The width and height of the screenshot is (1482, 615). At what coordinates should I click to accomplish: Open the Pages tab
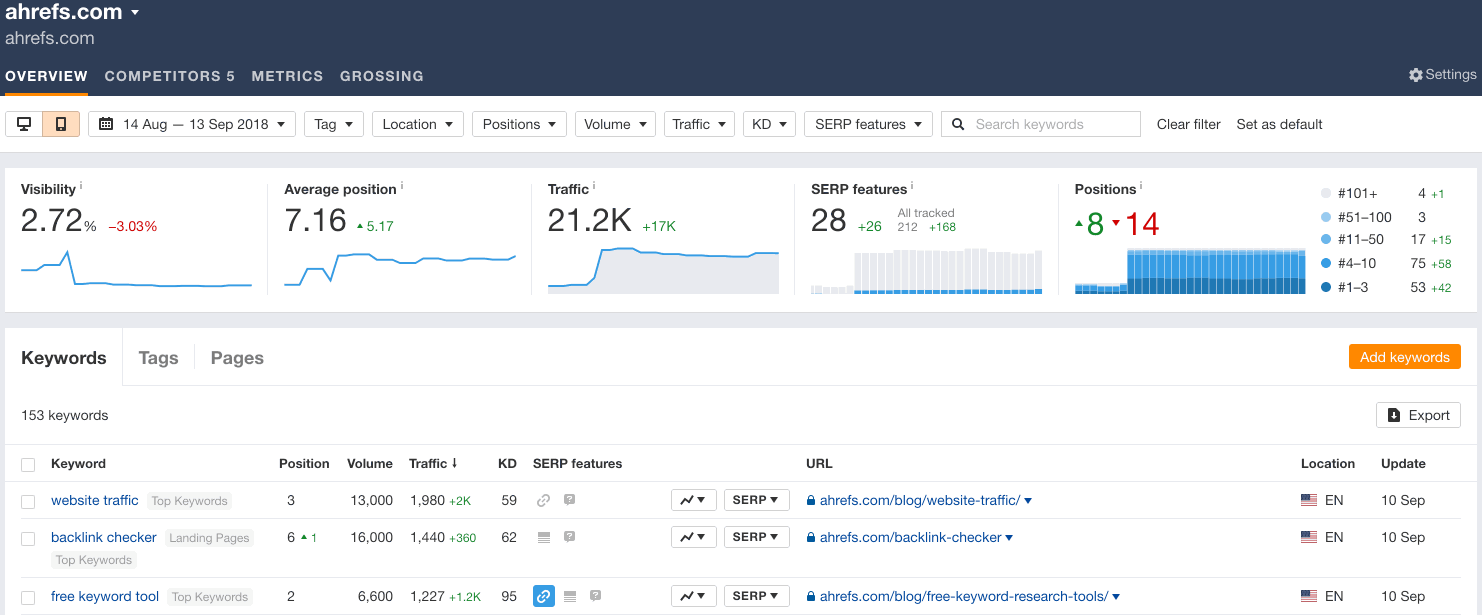tap(237, 357)
